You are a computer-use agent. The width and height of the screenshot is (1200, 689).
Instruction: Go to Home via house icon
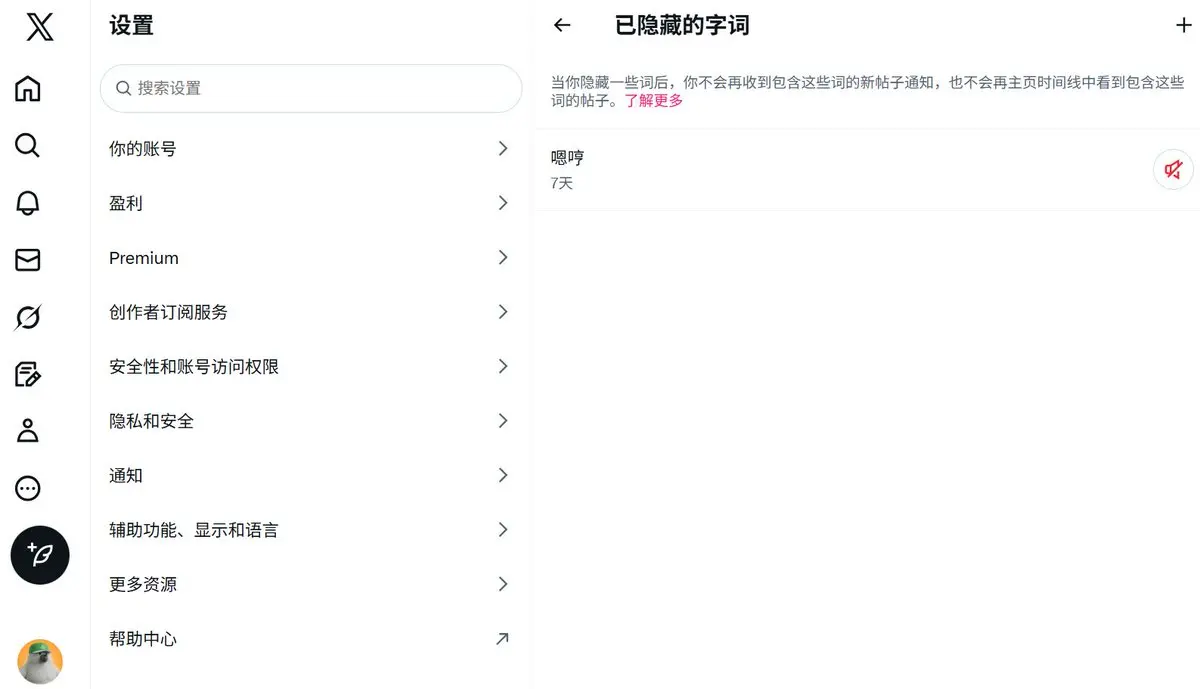pos(28,89)
